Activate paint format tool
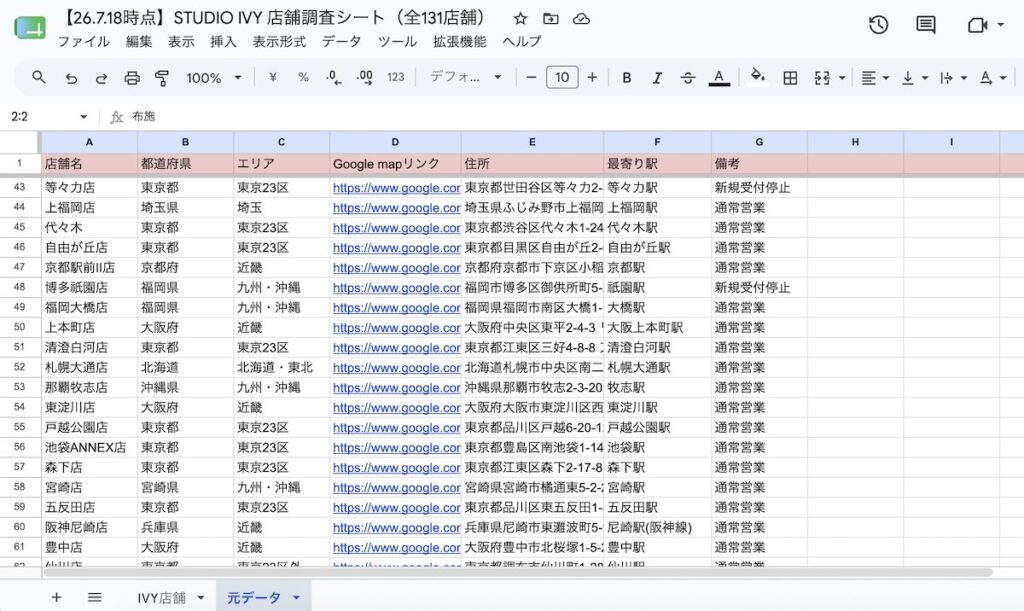 pyautogui.click(x=162, y=78)
